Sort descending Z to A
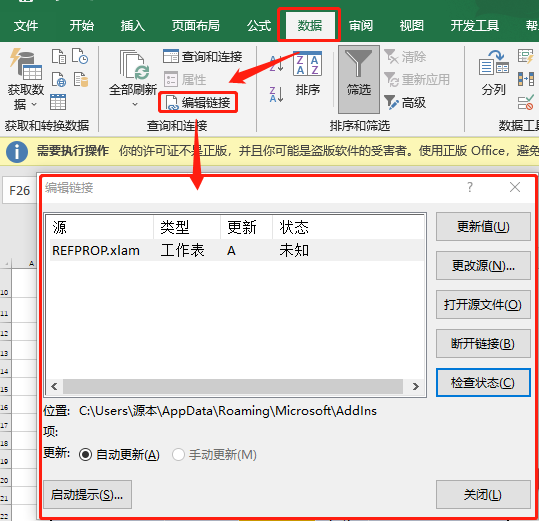539x521 pixels. [x=276, y=95]
